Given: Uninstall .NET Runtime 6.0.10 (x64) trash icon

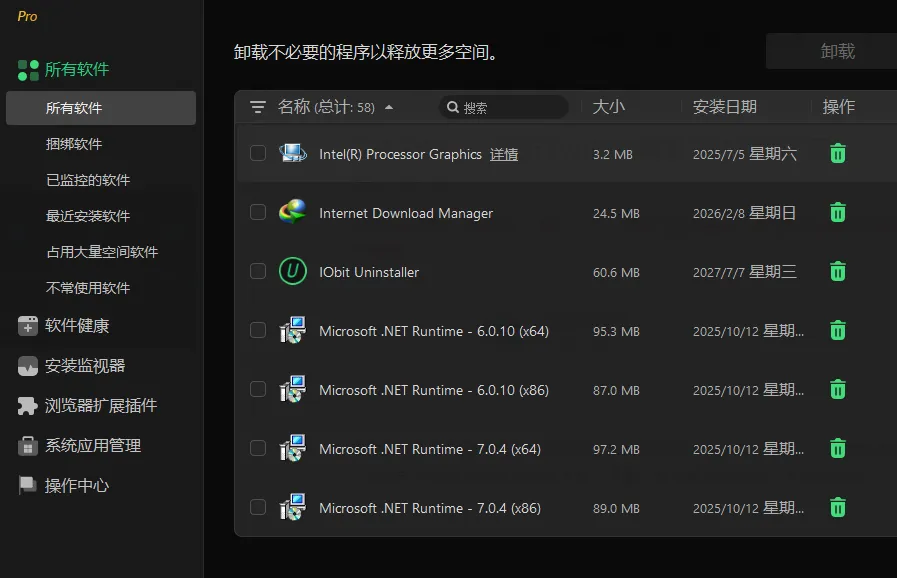Looking at the screenshot, I should point(838,330).
